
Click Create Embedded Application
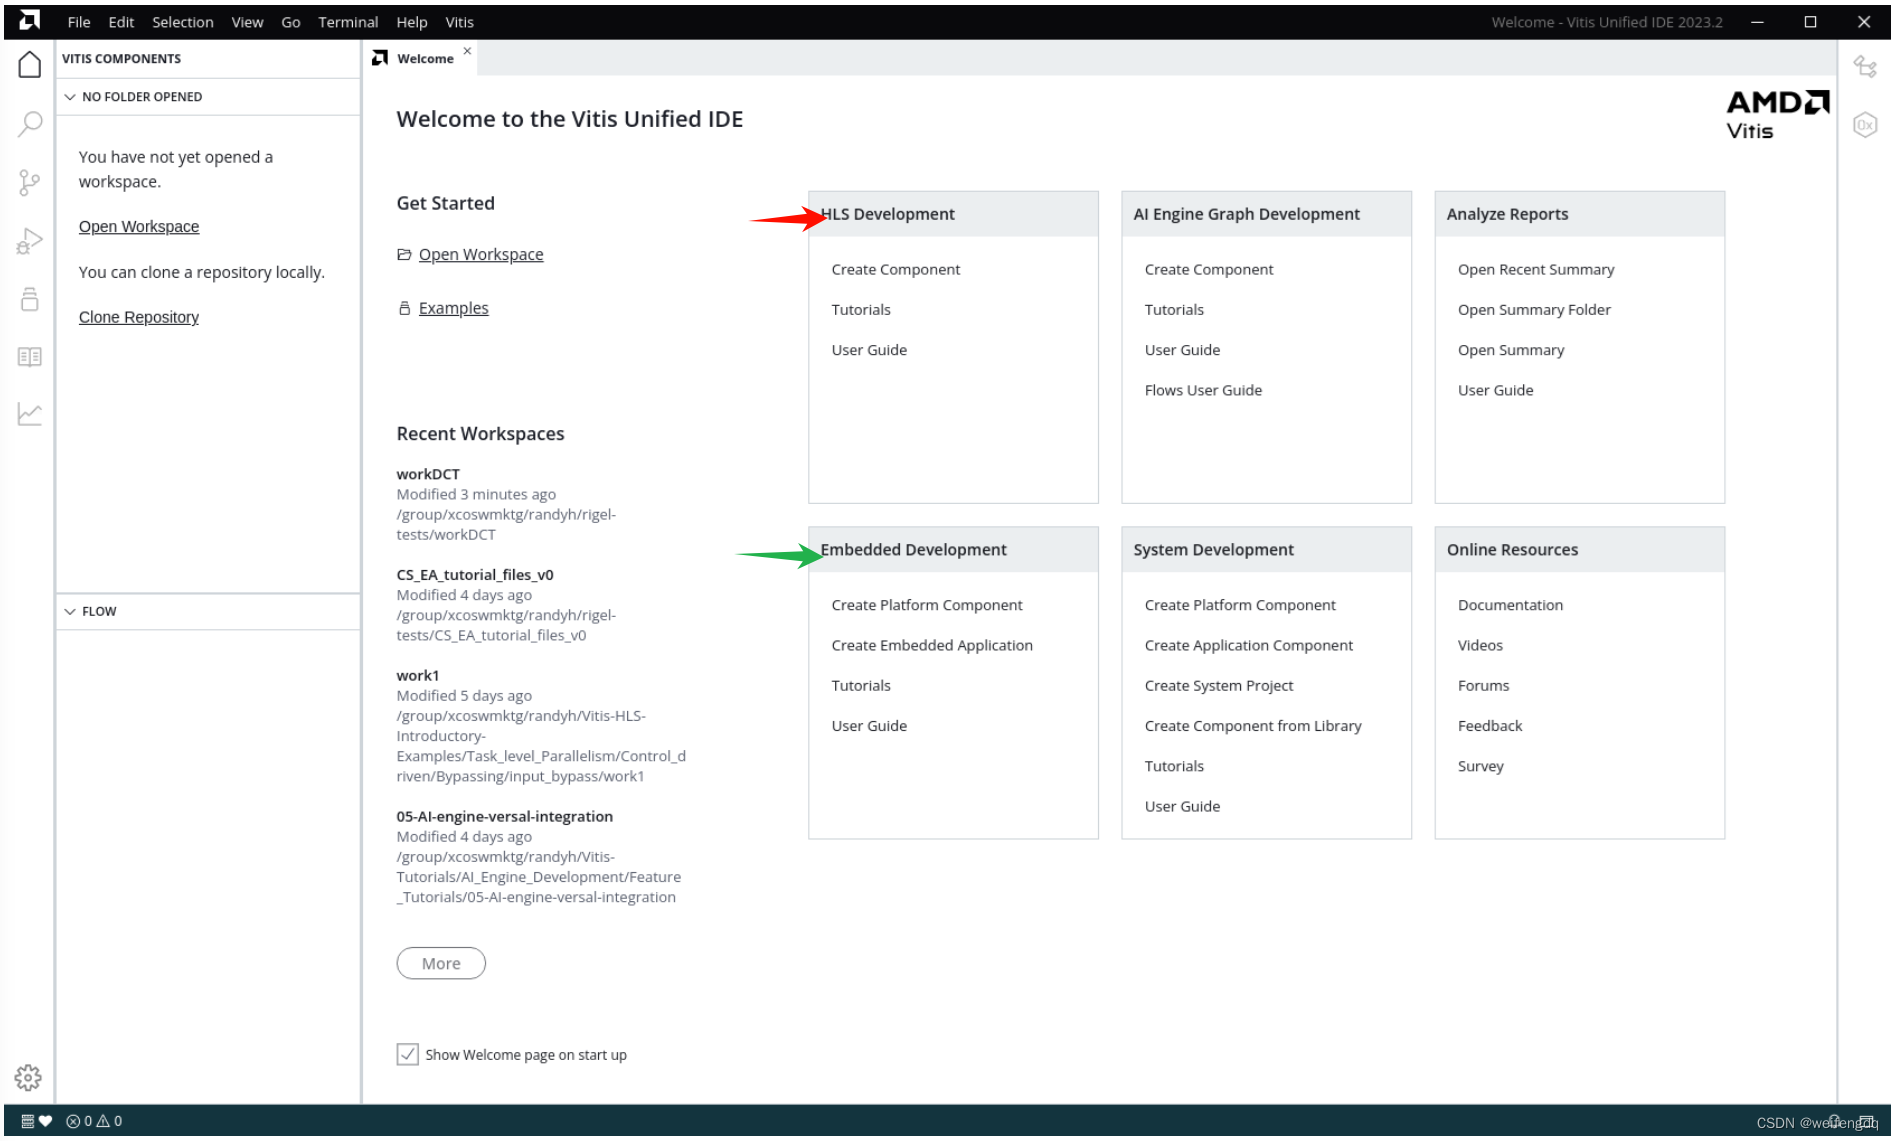coord(932,646)
